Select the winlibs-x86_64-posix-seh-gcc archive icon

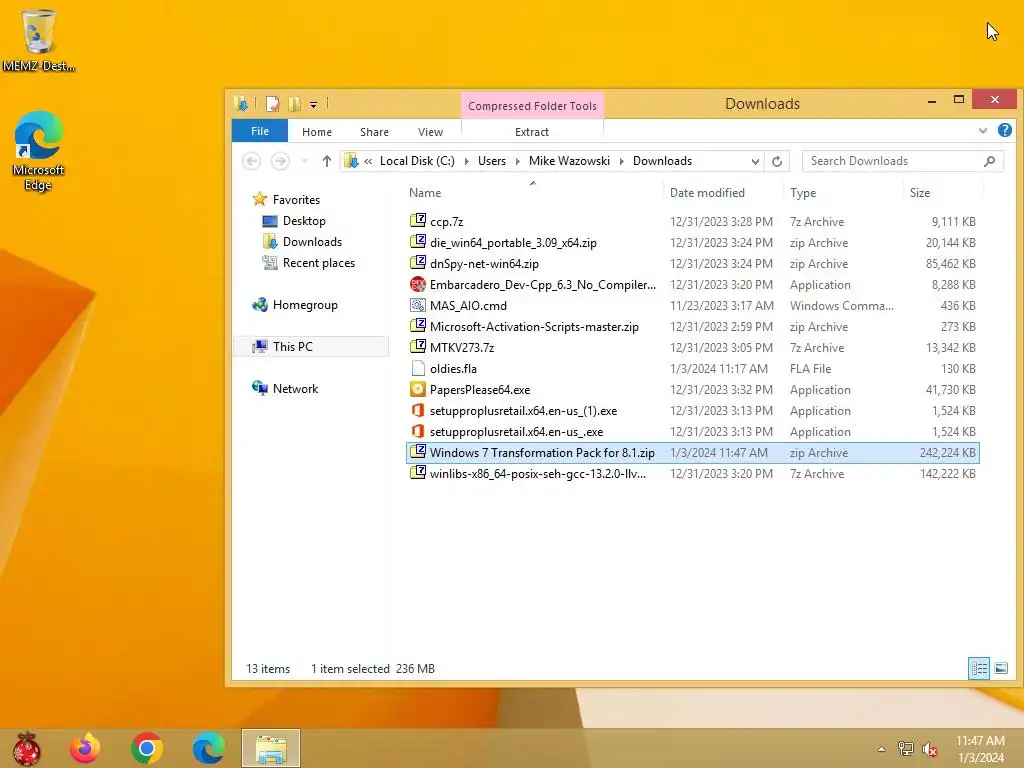click(x=418, y=473)
